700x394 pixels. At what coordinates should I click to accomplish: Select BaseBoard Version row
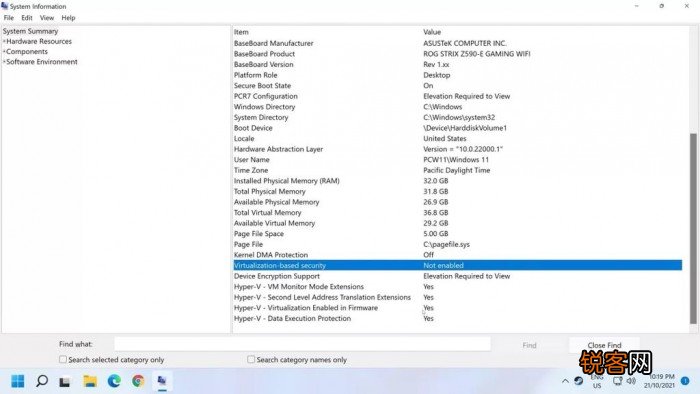(x=458, y=65)
